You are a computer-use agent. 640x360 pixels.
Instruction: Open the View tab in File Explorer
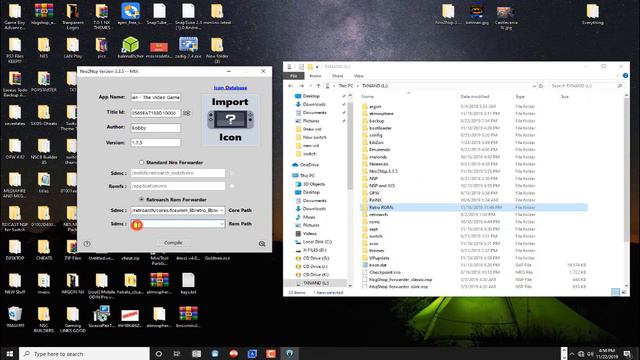point(359,76)
